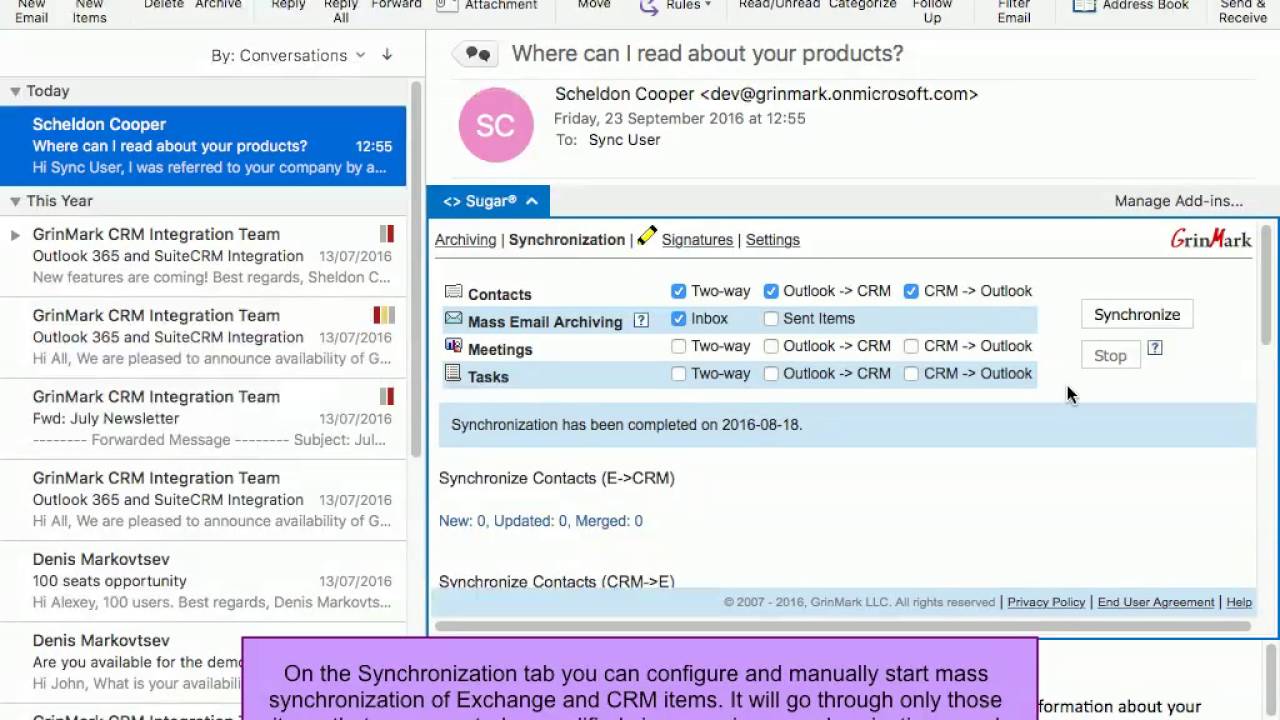Screen dimensions: 1280x720
Task: Open the Help link in footer
Action: pos(1239,602)
